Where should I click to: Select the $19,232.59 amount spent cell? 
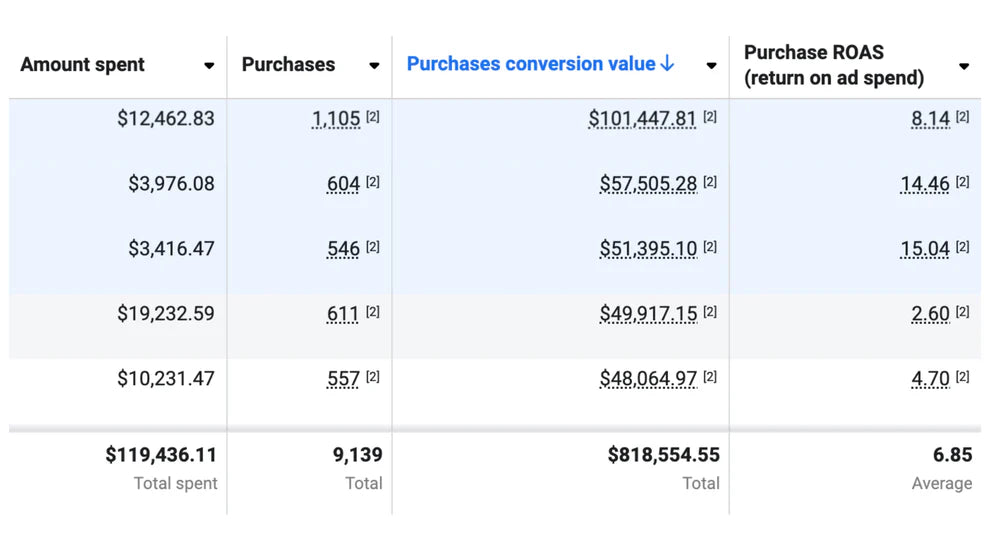tap(165, 314)
